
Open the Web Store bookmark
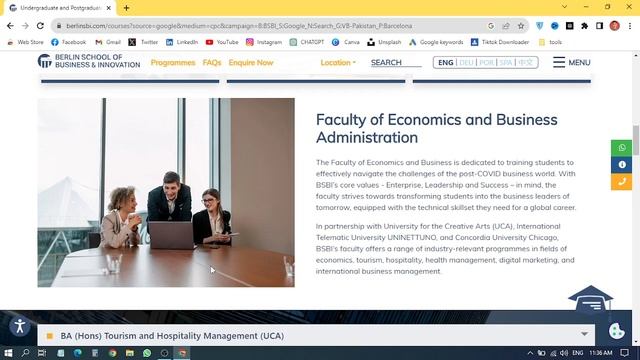point(25,42)
